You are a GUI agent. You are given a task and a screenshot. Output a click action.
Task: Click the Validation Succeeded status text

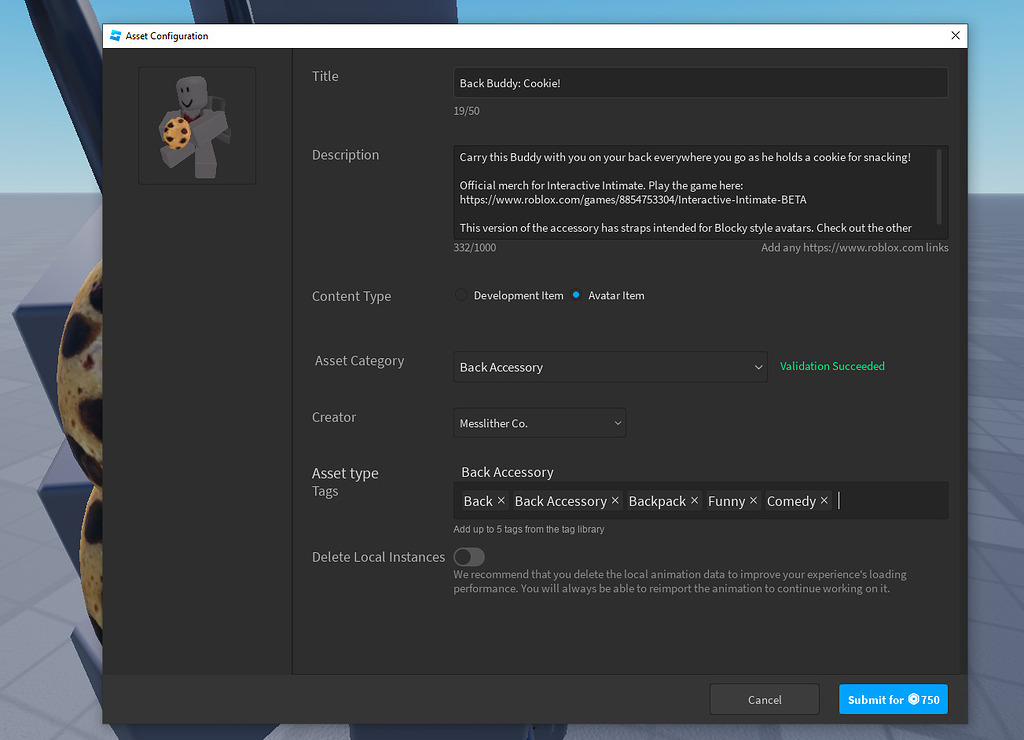tap(832, 366)
